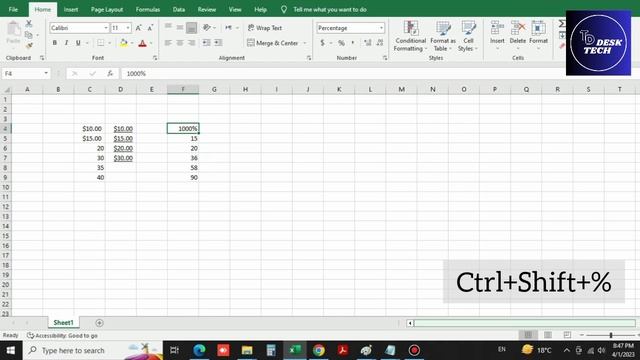Click Wrap Text button
The image size is (640, 360).
coord(265,28)
